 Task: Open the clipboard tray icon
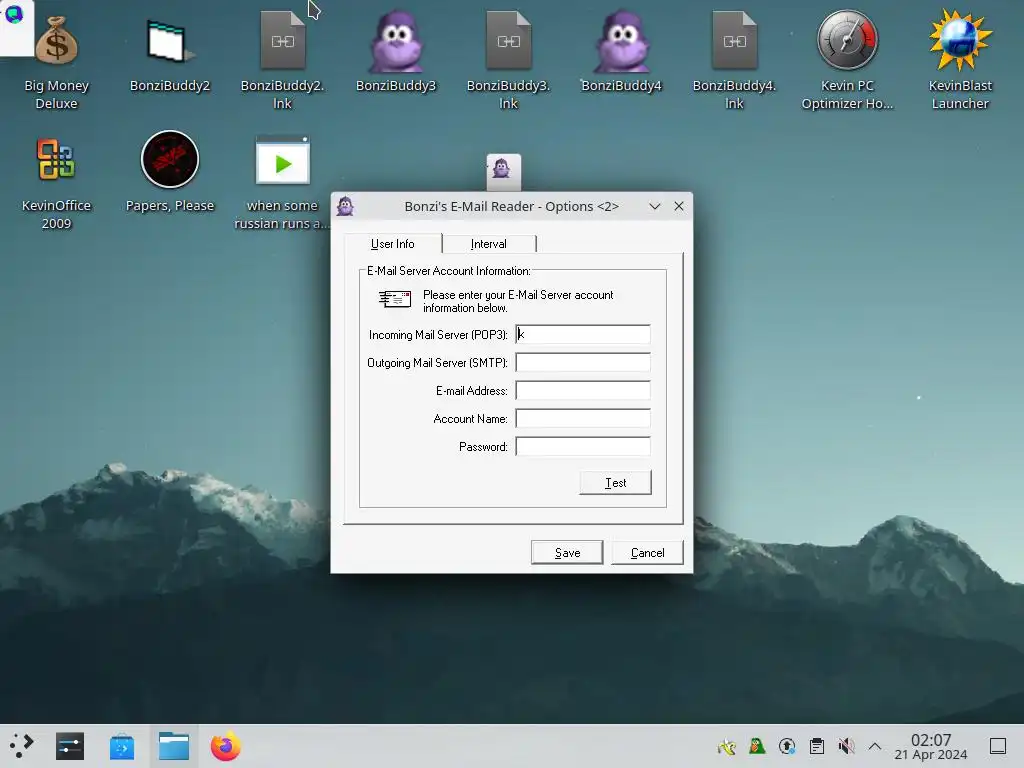[x=817, y=746]
